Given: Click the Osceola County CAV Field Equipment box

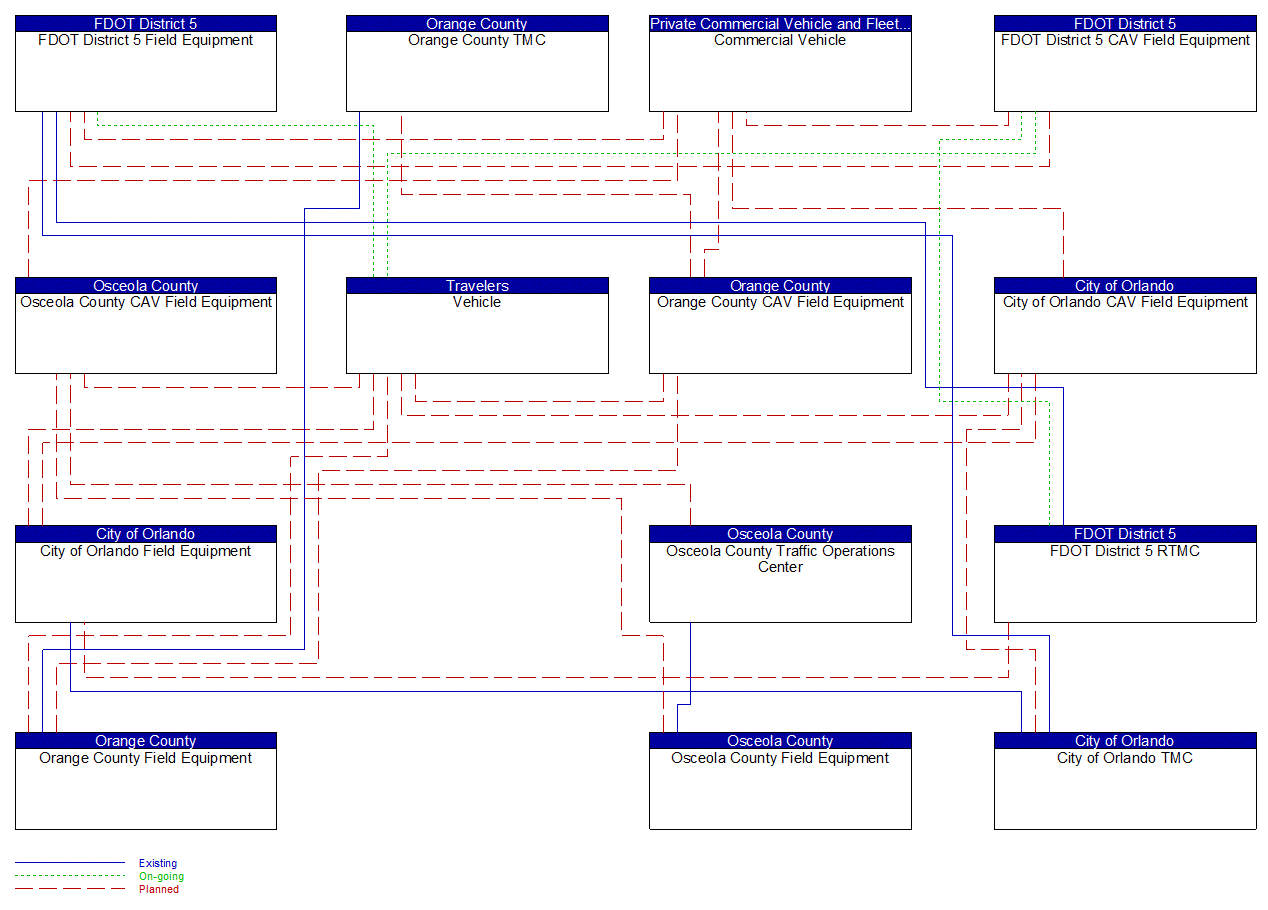Looking at the screenshot, I should tap(146, 324).
